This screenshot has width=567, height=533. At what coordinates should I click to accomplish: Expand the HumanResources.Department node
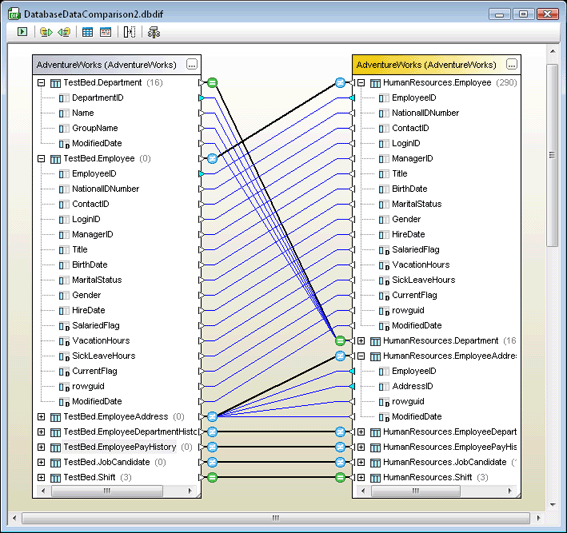(361, 341)
